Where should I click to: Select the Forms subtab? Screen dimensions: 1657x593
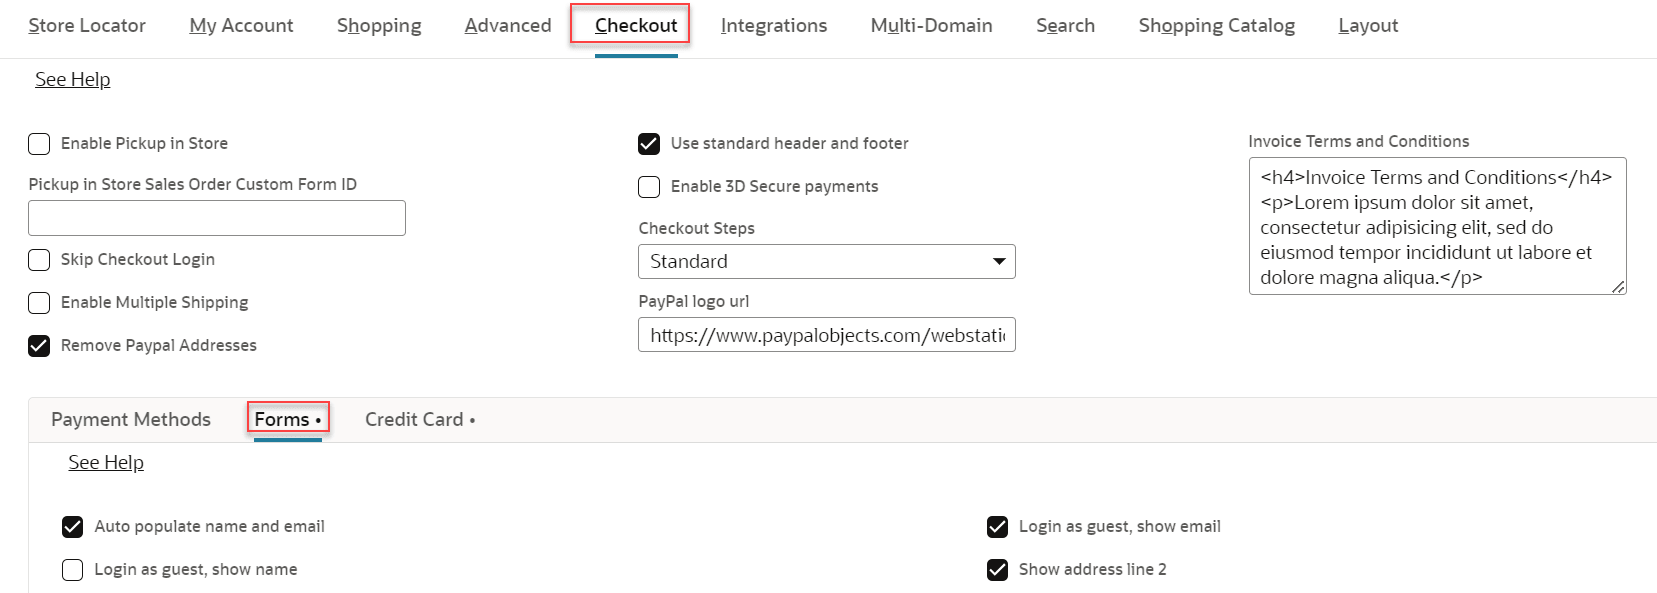coord(288,420)
